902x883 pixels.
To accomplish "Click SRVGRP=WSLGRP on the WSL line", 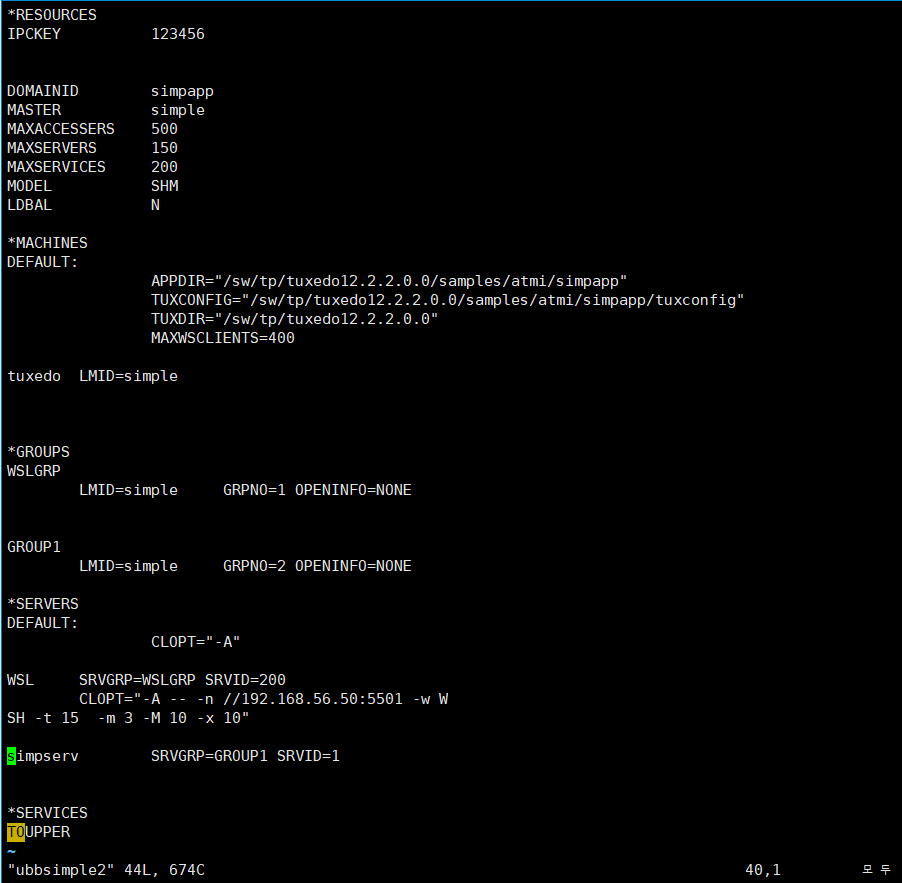I will [x=137, y=679].
